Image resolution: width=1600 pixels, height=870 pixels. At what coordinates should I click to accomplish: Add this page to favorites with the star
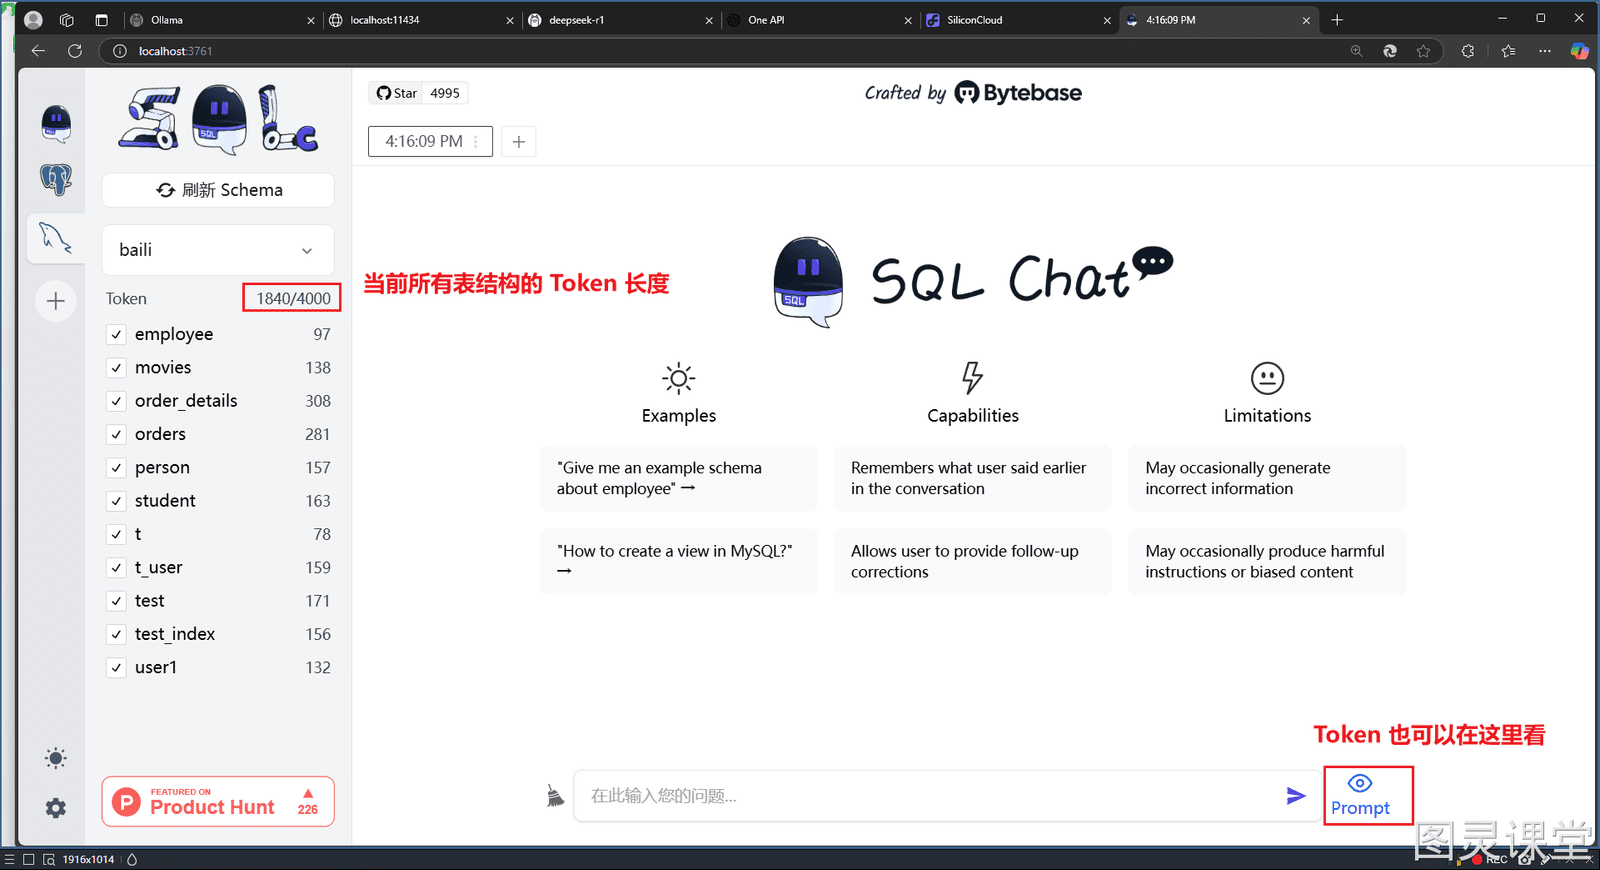point(1423,51)
